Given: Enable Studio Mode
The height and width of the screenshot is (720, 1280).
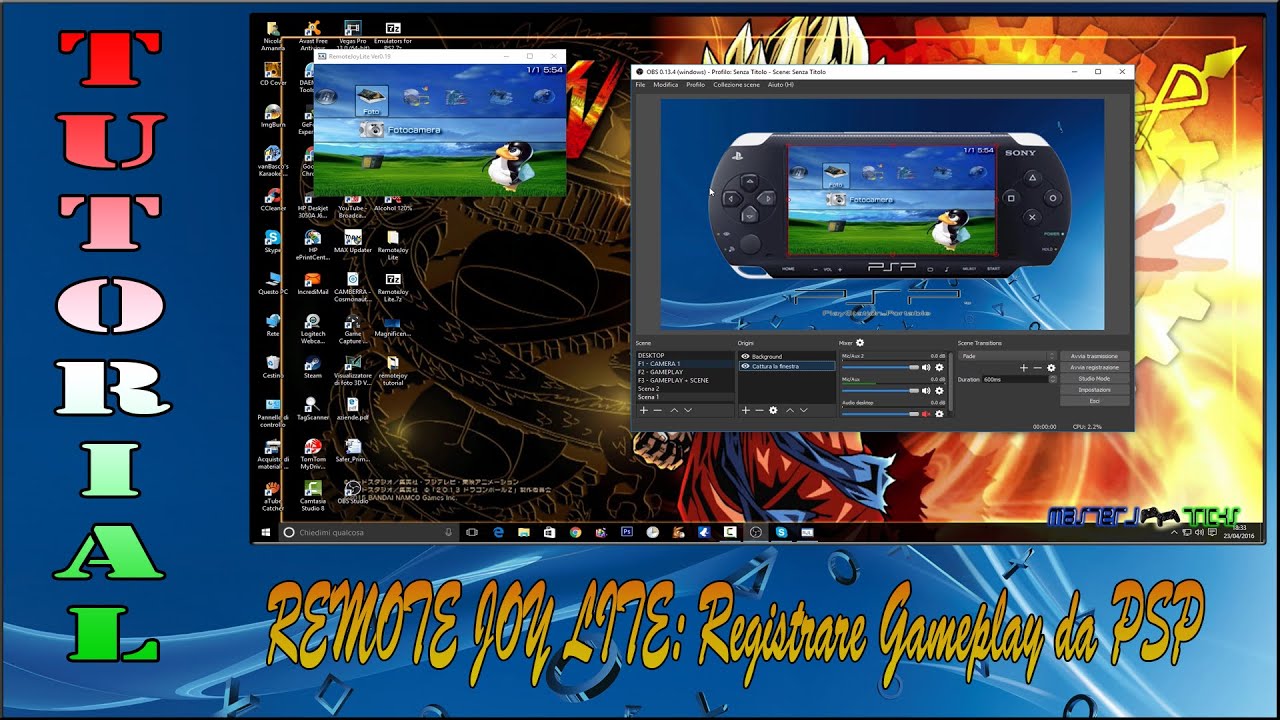Looking at the screenshot, I should click(1095, 379).
